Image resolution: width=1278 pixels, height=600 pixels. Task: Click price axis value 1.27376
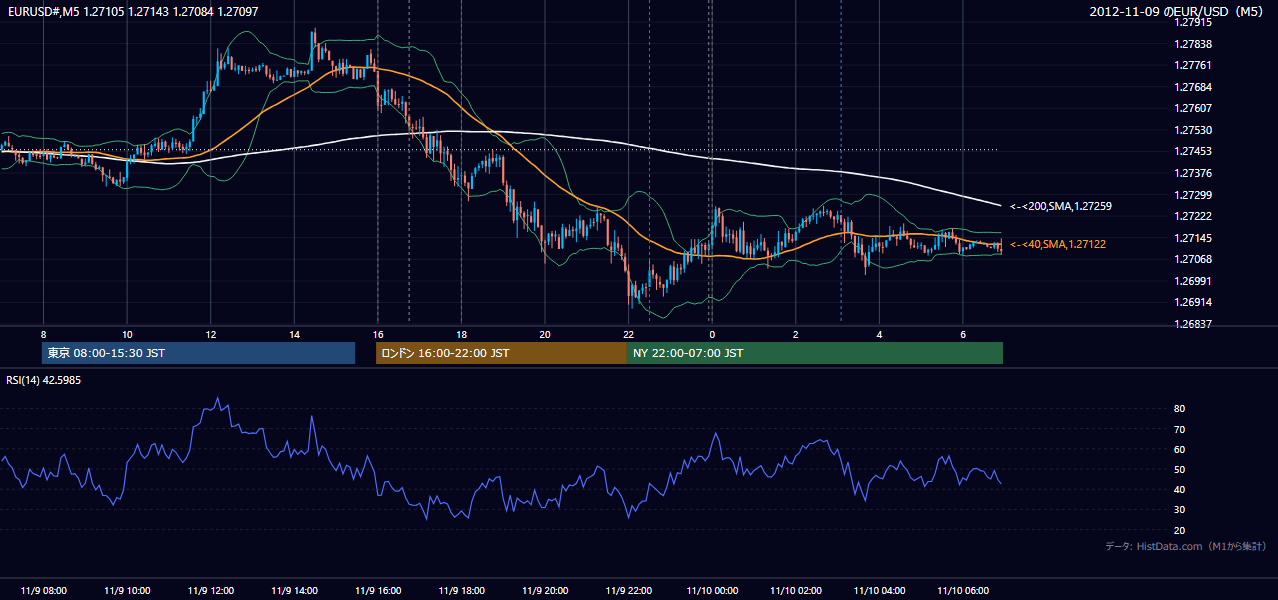pyautogui.click(x=1193, y=173)
